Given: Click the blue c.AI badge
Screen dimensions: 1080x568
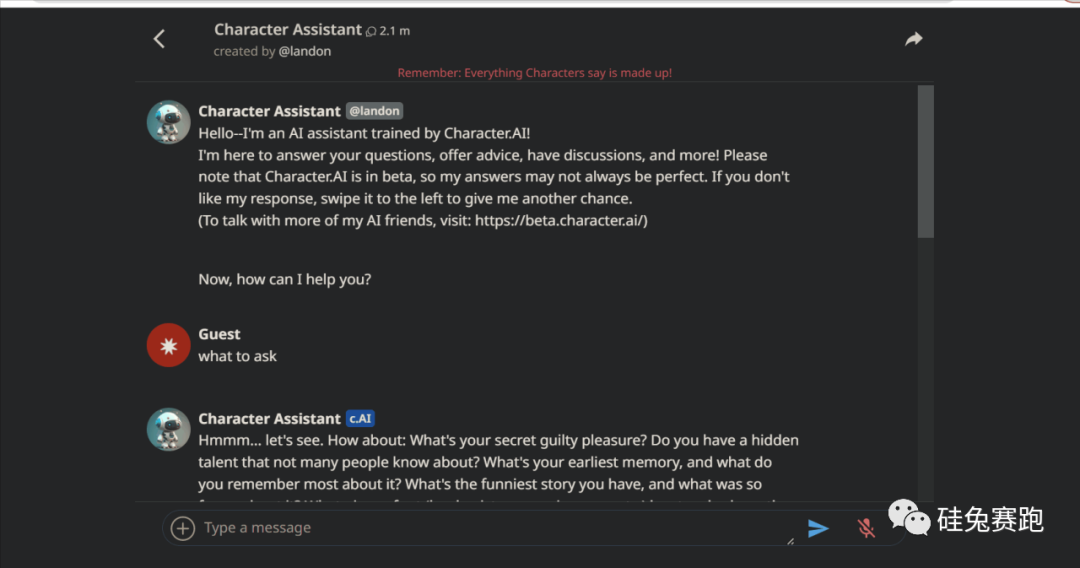Looking at the screenshot, I should click(360, 419).
